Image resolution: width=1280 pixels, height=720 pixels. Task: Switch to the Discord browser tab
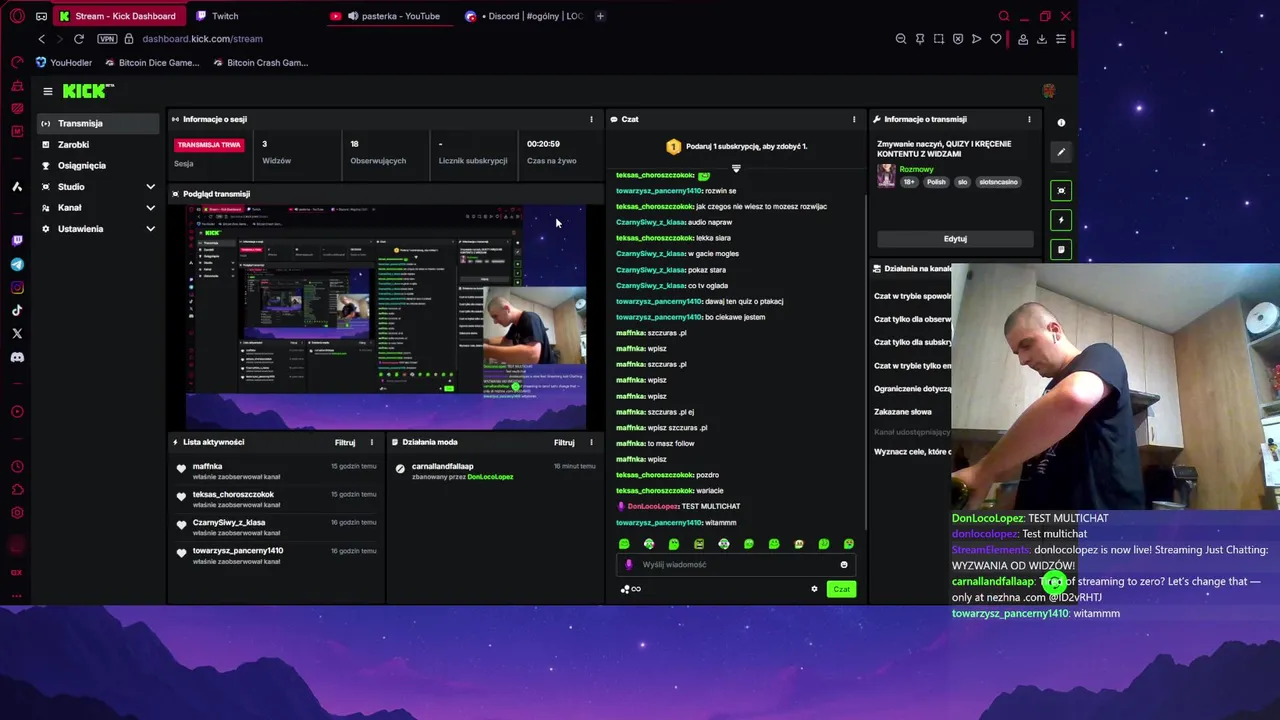tap(525, 16)
